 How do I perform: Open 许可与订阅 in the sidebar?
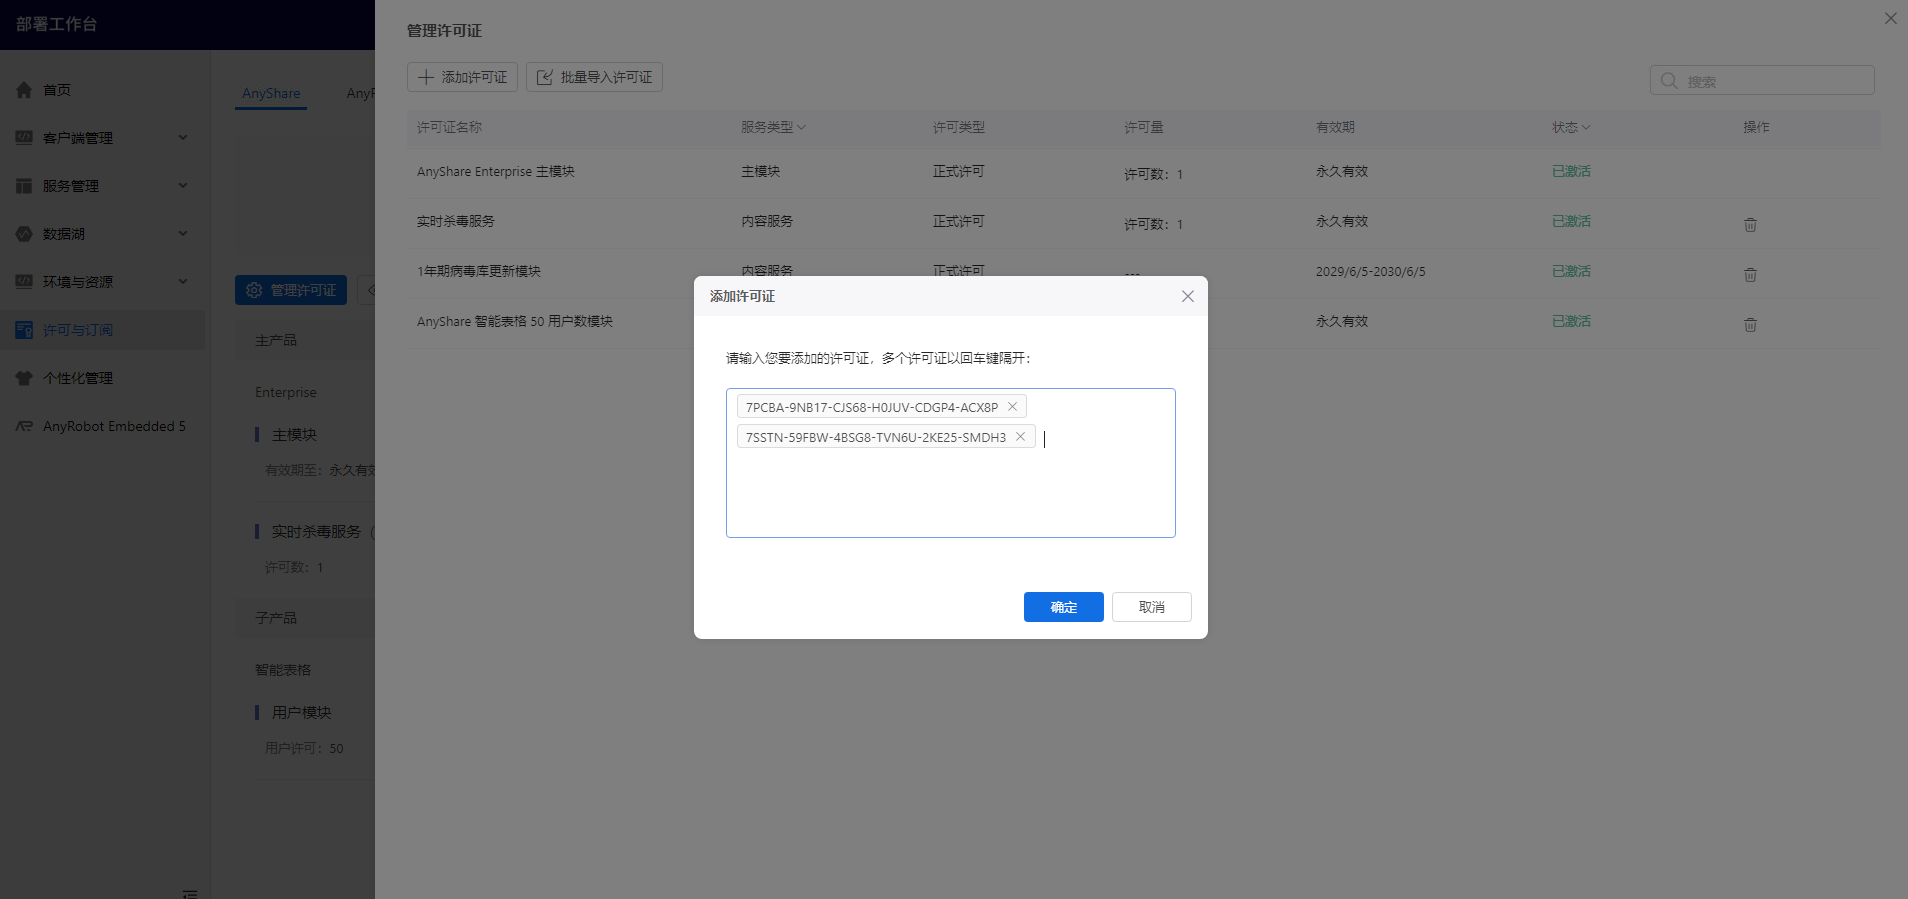click(102, 330)
